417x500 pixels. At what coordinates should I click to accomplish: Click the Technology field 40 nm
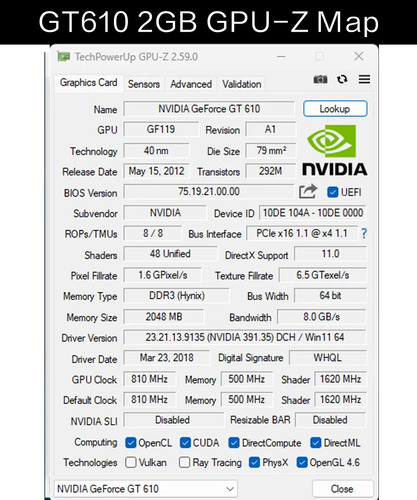[156, 151]
